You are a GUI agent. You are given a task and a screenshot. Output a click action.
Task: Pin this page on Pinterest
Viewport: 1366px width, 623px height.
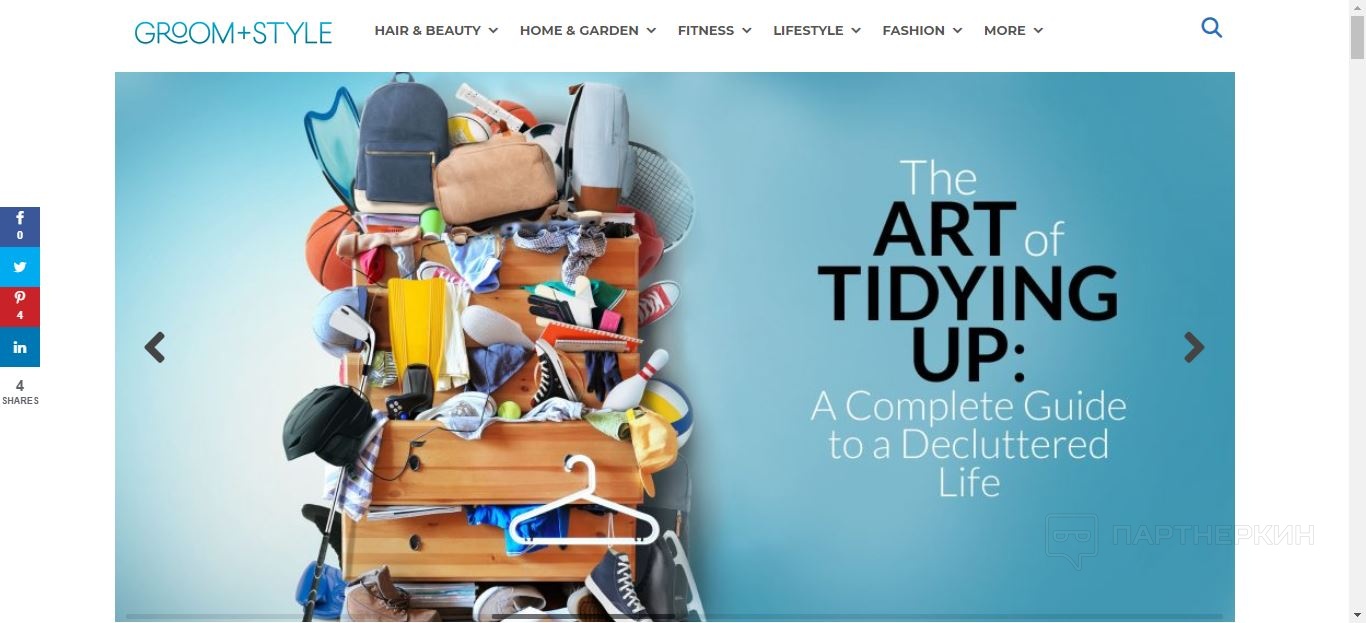click(20, 307)
